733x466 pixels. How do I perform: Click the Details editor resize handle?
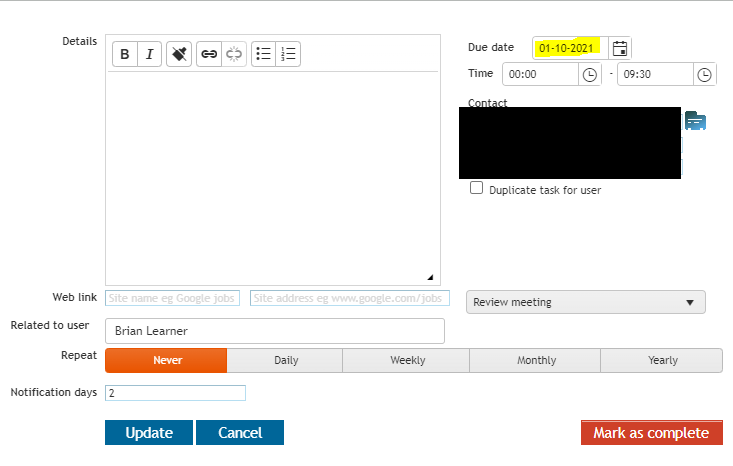click(431, 277)
